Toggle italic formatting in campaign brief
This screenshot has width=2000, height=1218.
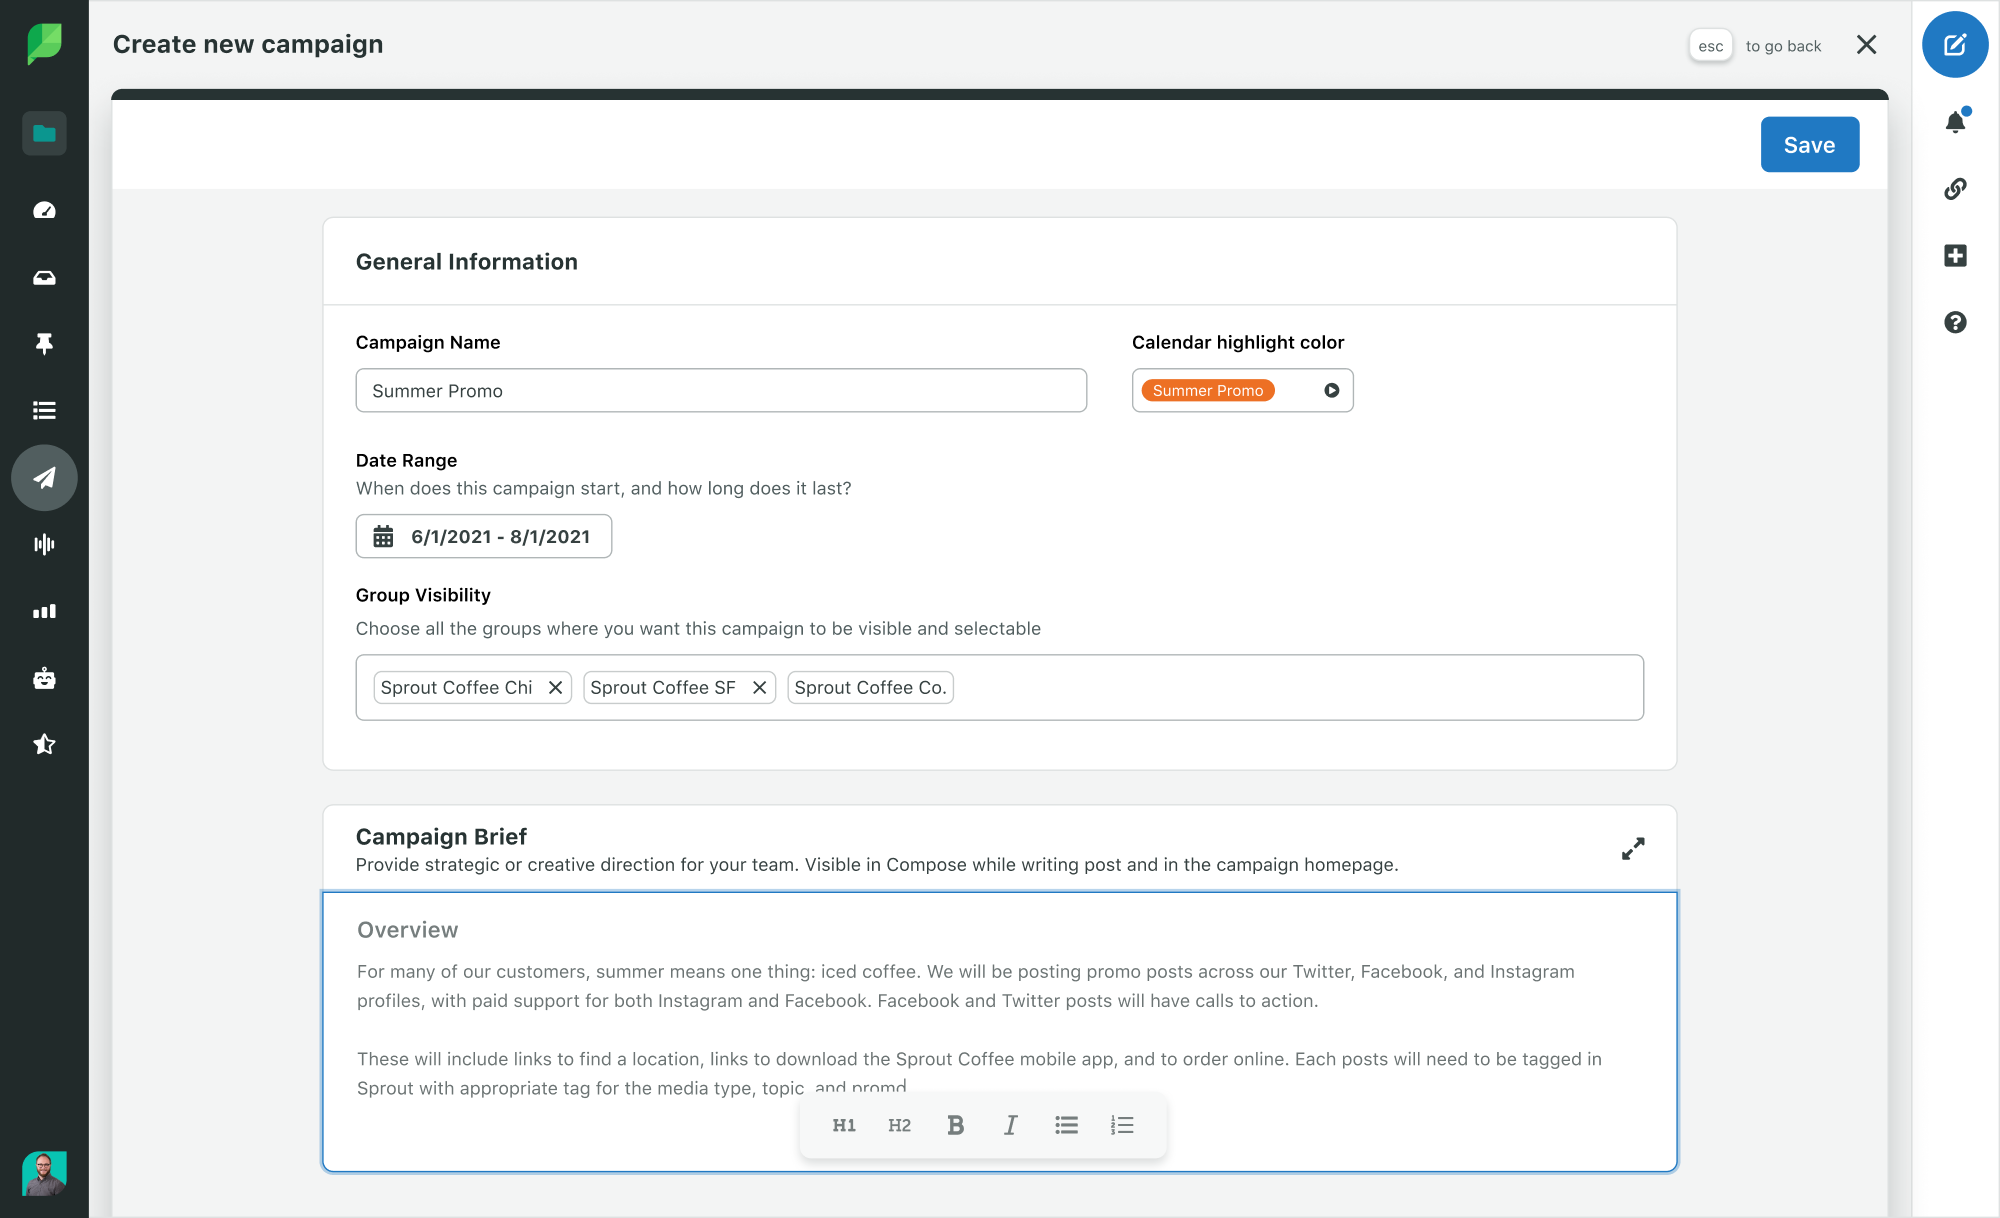pyautogui.click(x=1010, y=1125)
